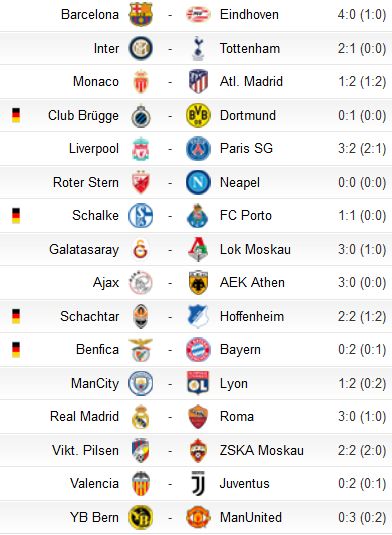Click the Schalke 04 blue crest
Screen dimensions: 392x535
coord(141,216)
